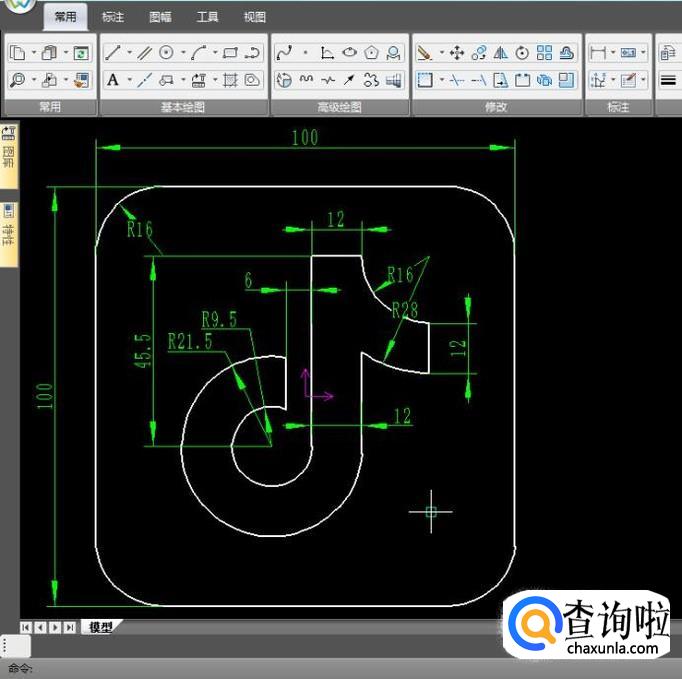
Task: Jump to first layout tab button
Action: pos(26,627)
